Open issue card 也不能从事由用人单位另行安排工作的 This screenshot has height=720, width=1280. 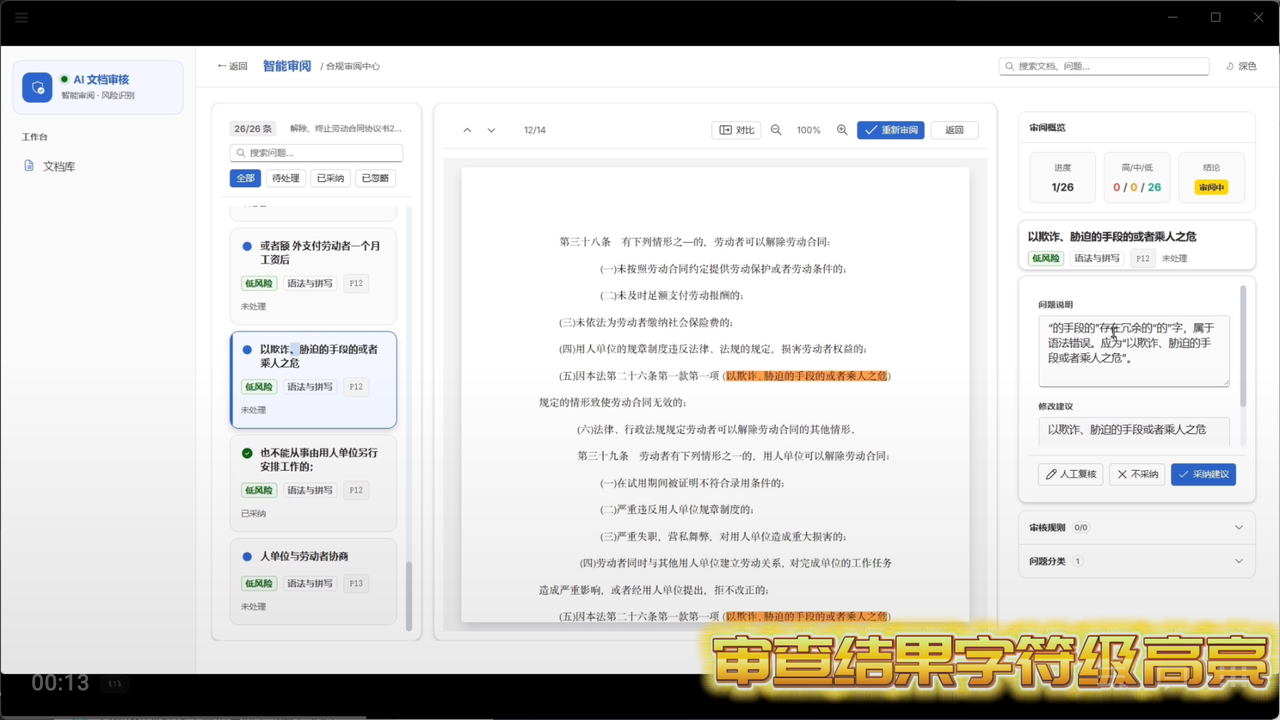pyautogui.click(x=313, y=483)
